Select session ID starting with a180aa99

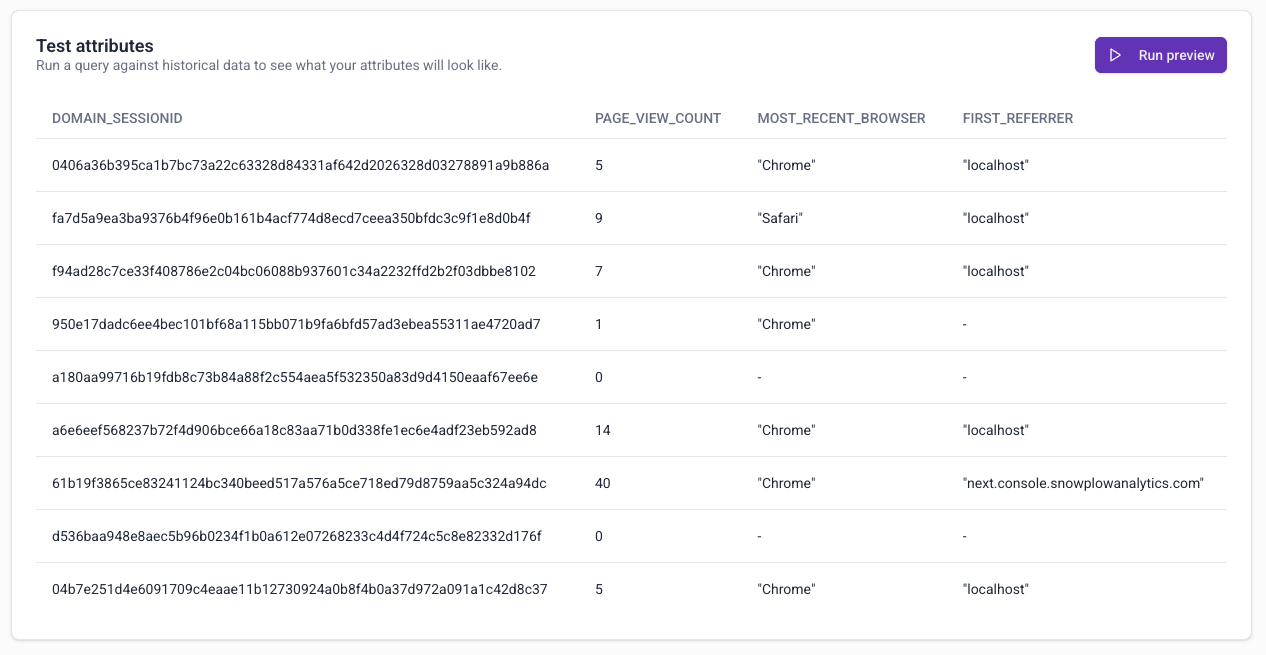tap(295, 377)
